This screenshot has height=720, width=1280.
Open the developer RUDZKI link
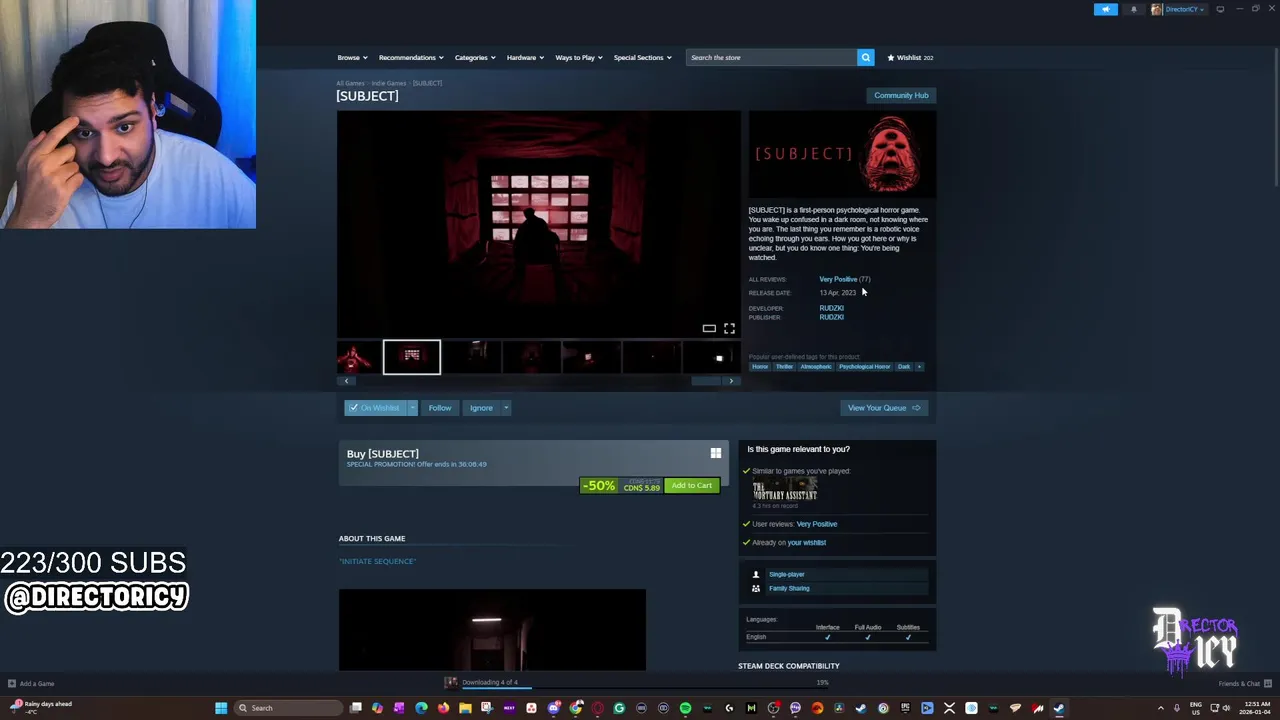tap(831, 308)
